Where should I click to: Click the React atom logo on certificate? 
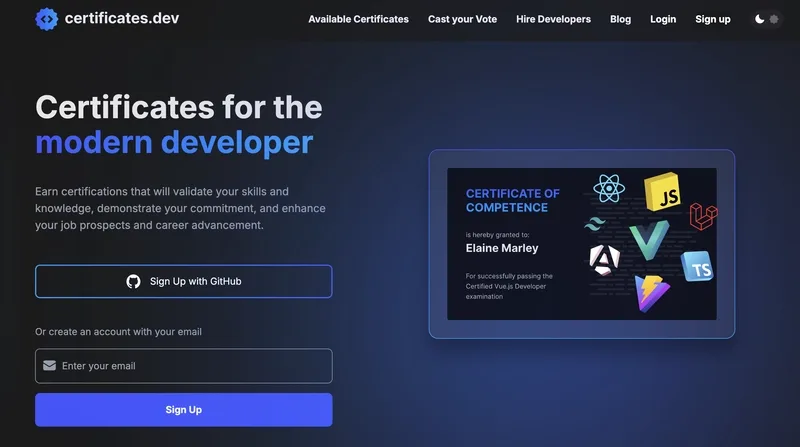[609, 188]
